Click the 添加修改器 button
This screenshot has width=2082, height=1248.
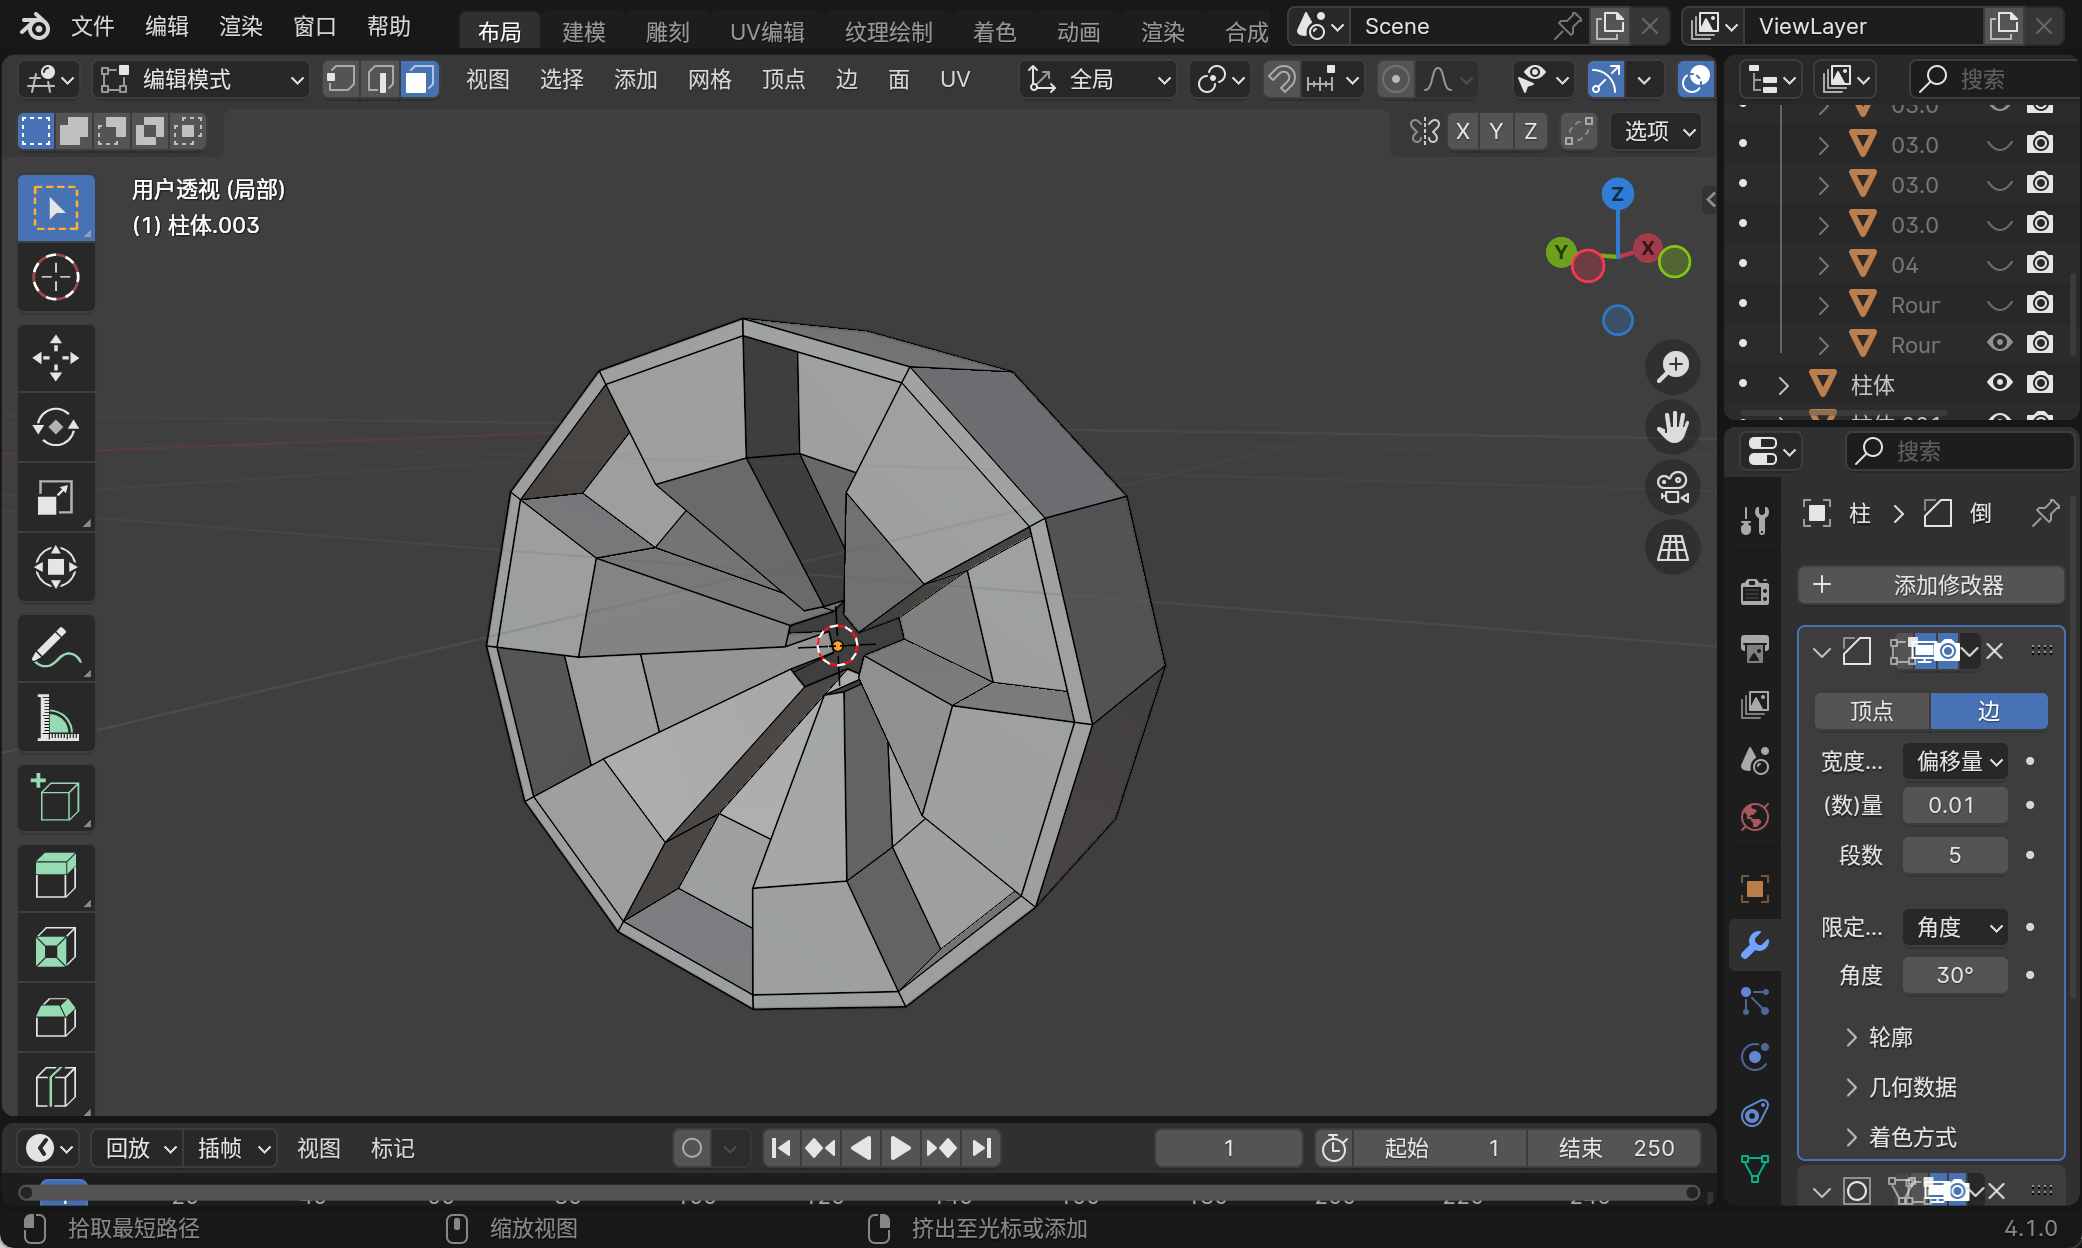point(1931,585)
